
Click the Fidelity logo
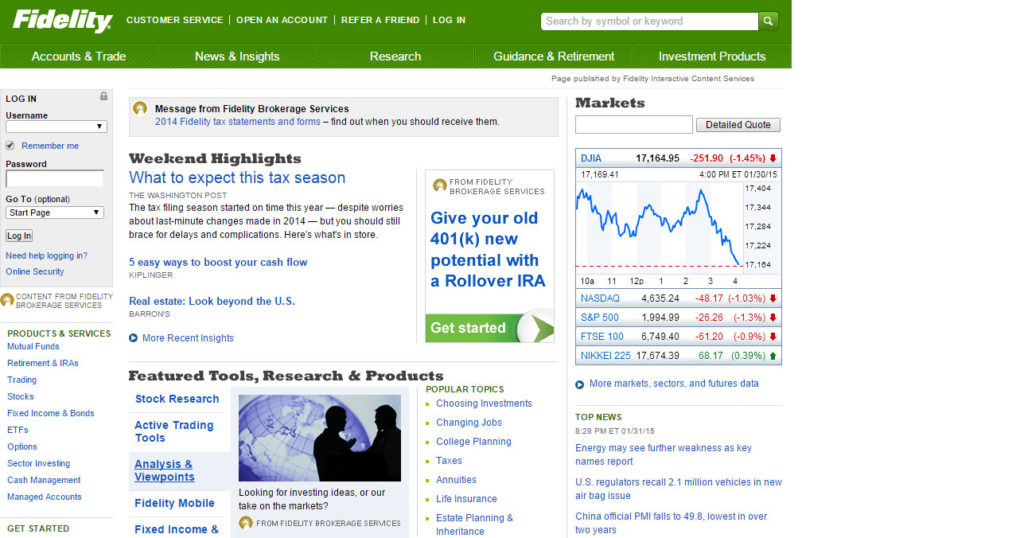point(63,20)
